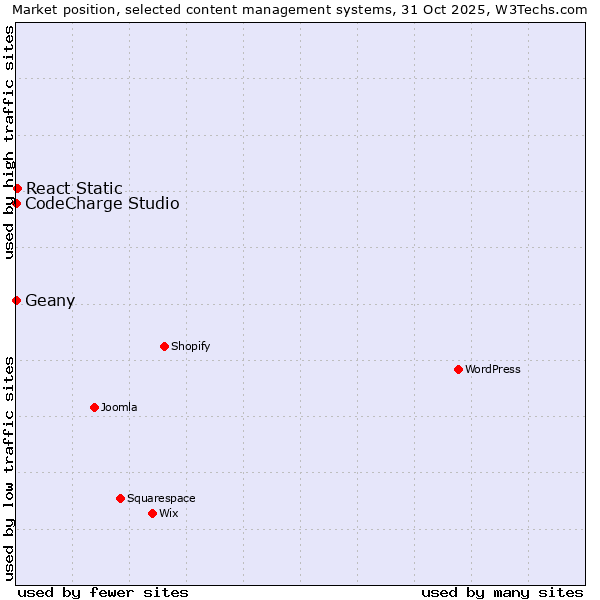Click the WordPress text label

[493, 369]
